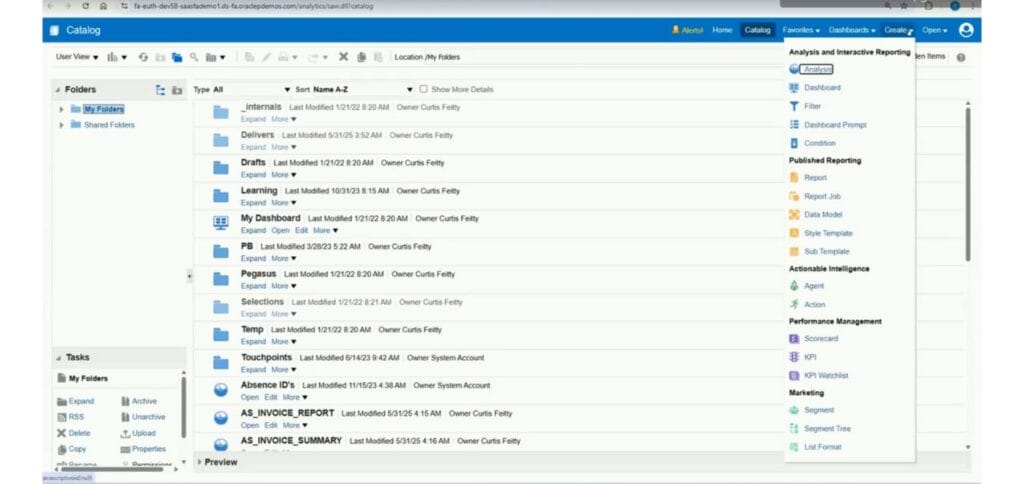Open the user profile avatar icon
This screenshot has height=484, width=1024.
966,30
